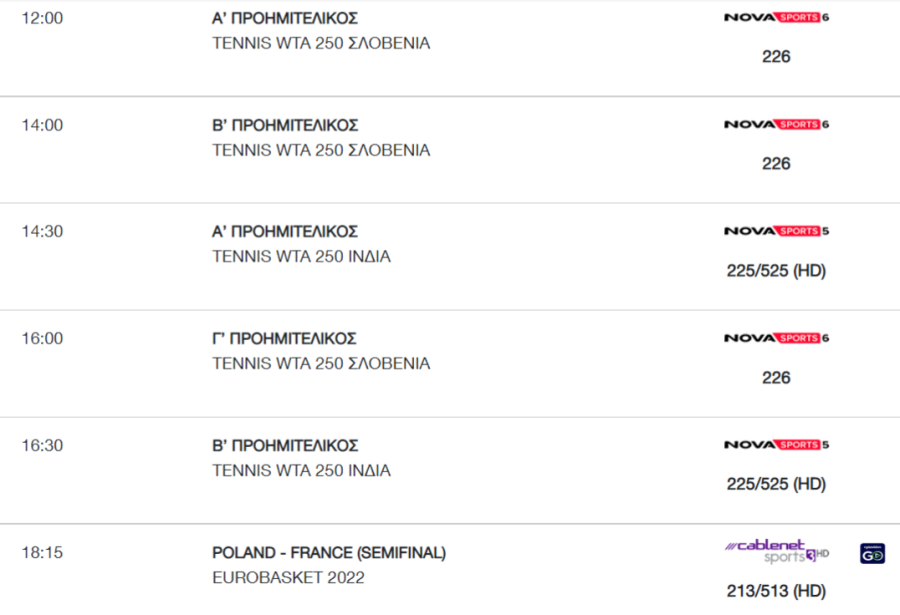Click the EUROBASKET 2022 subtitle

click(x=288, y=578)
